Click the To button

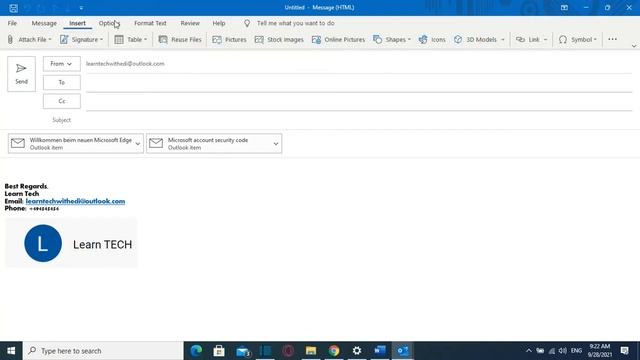(x=62, y=82)
